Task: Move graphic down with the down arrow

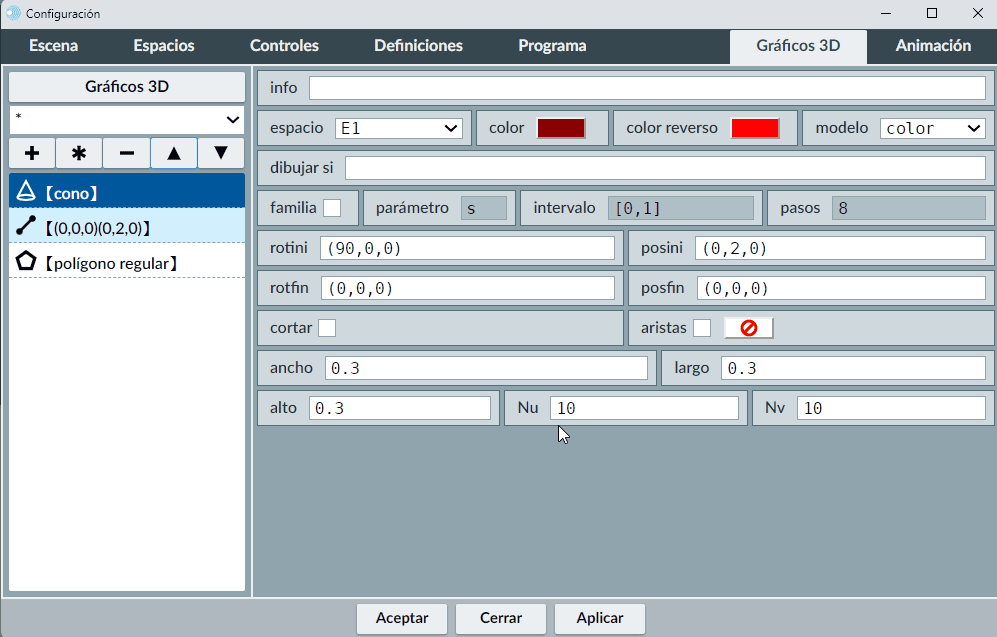Action: [x=221, y=153]
